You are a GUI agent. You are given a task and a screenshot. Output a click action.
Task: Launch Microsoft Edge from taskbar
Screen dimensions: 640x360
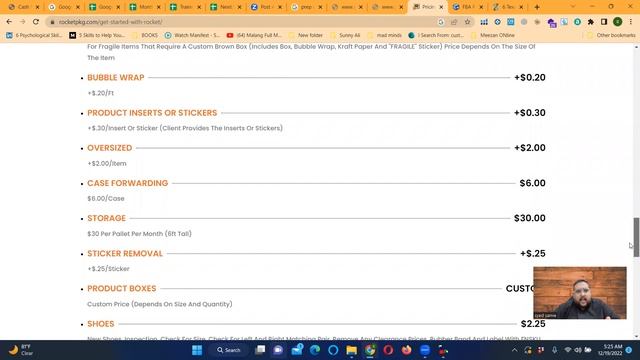(315, 350)
